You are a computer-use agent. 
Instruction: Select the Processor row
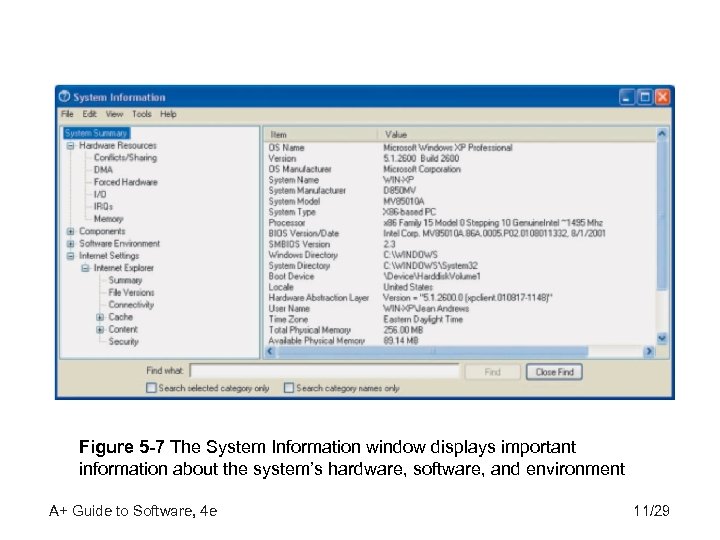[x=460, y=223]
